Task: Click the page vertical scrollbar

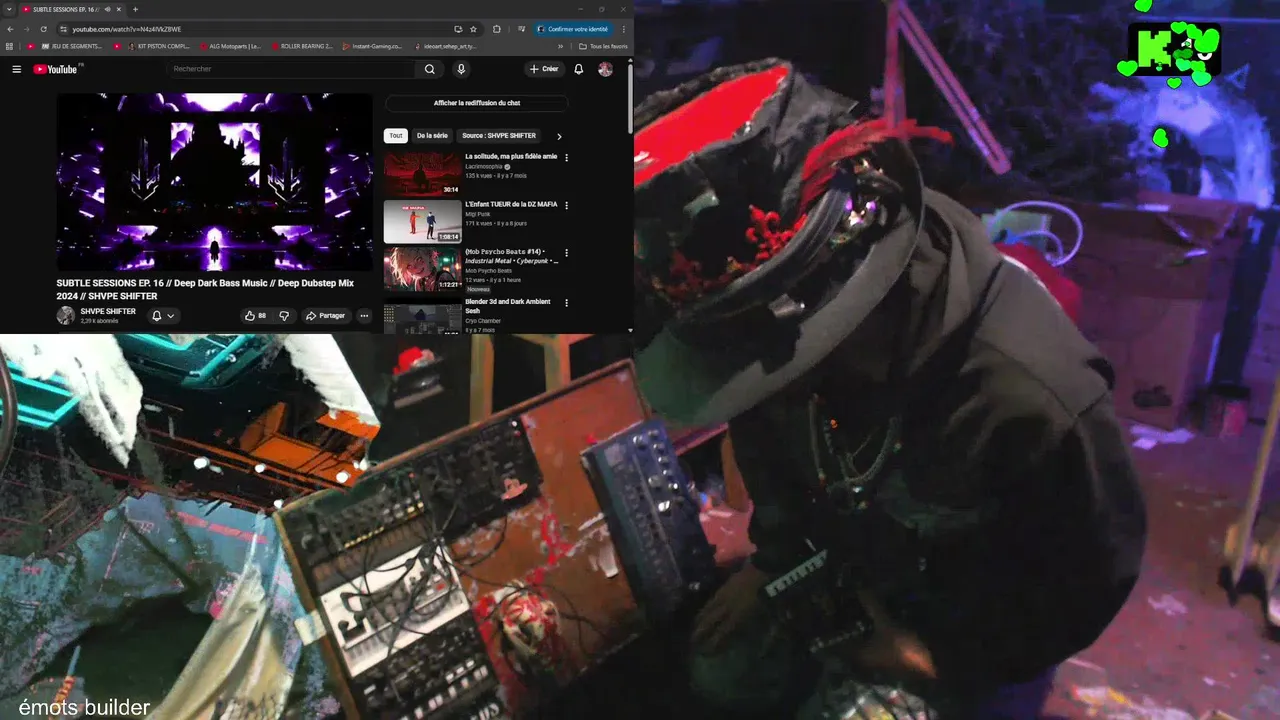Action: coord(630,96)
